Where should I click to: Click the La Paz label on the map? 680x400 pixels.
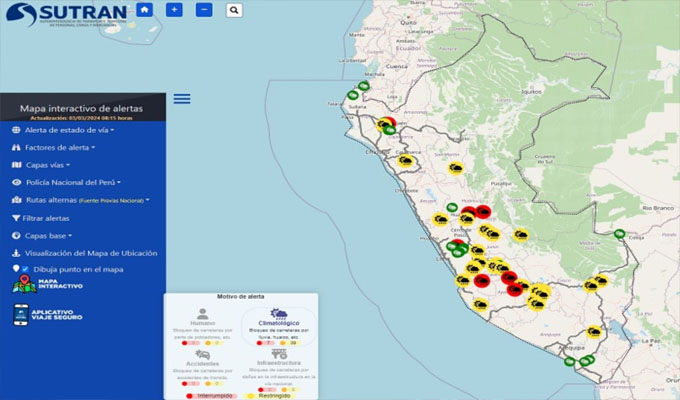click(x=651, y=341)
